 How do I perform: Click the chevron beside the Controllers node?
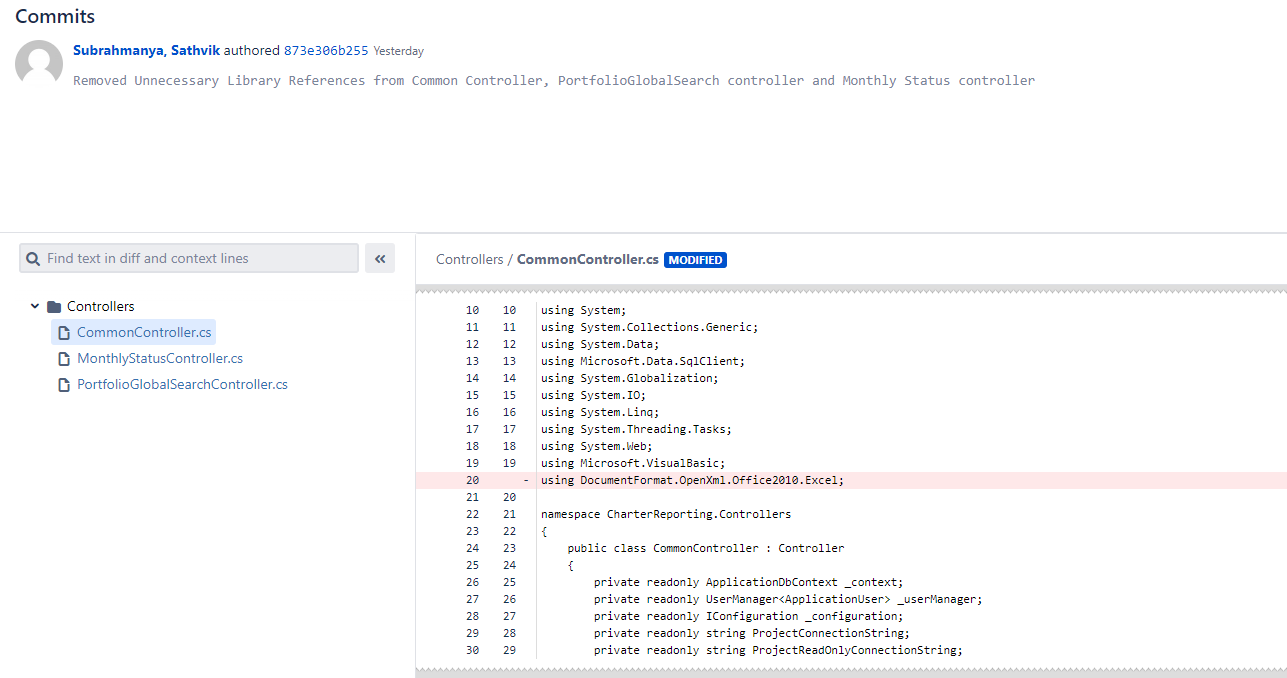[x=34, y=305]
